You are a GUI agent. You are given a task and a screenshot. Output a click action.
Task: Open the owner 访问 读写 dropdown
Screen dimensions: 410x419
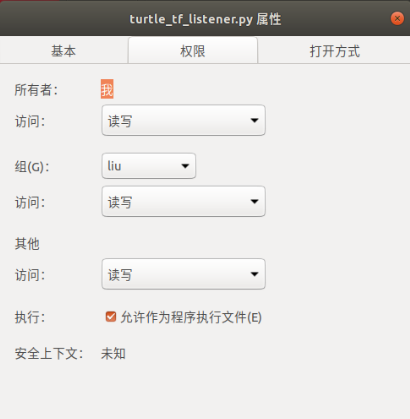tap(184, 120)
